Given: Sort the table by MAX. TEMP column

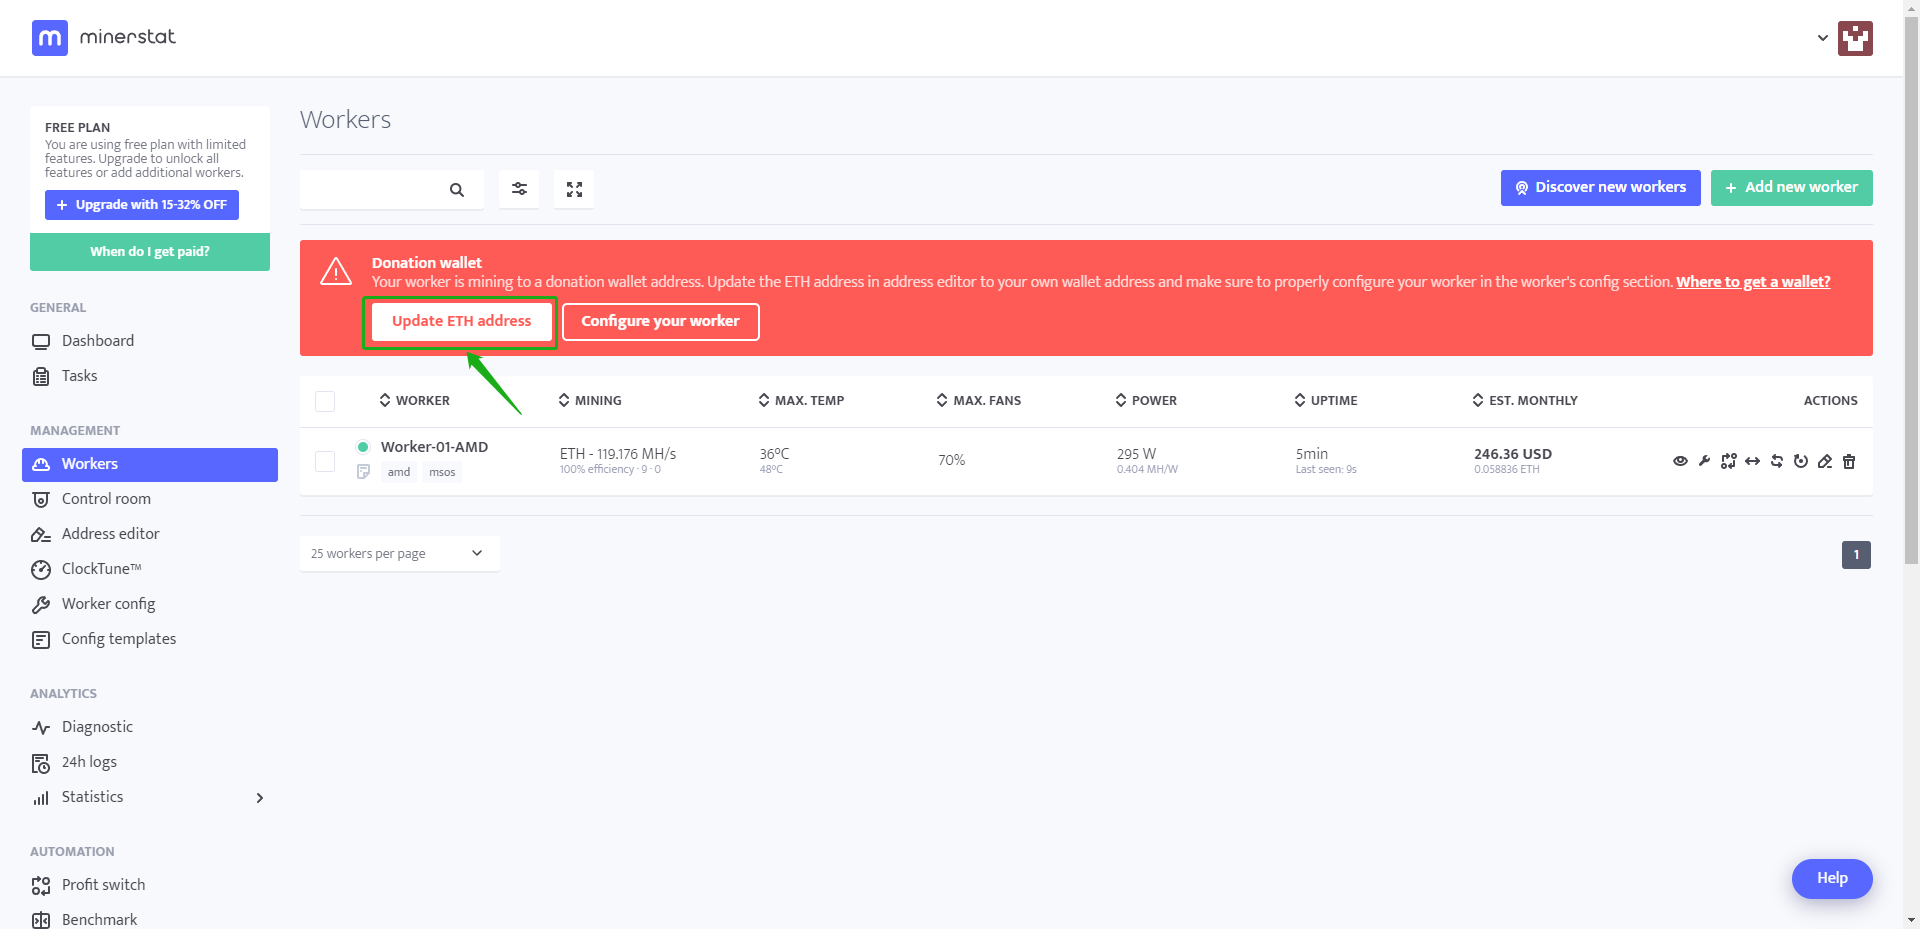Looking at the screenshot, I should coord(801,401).
